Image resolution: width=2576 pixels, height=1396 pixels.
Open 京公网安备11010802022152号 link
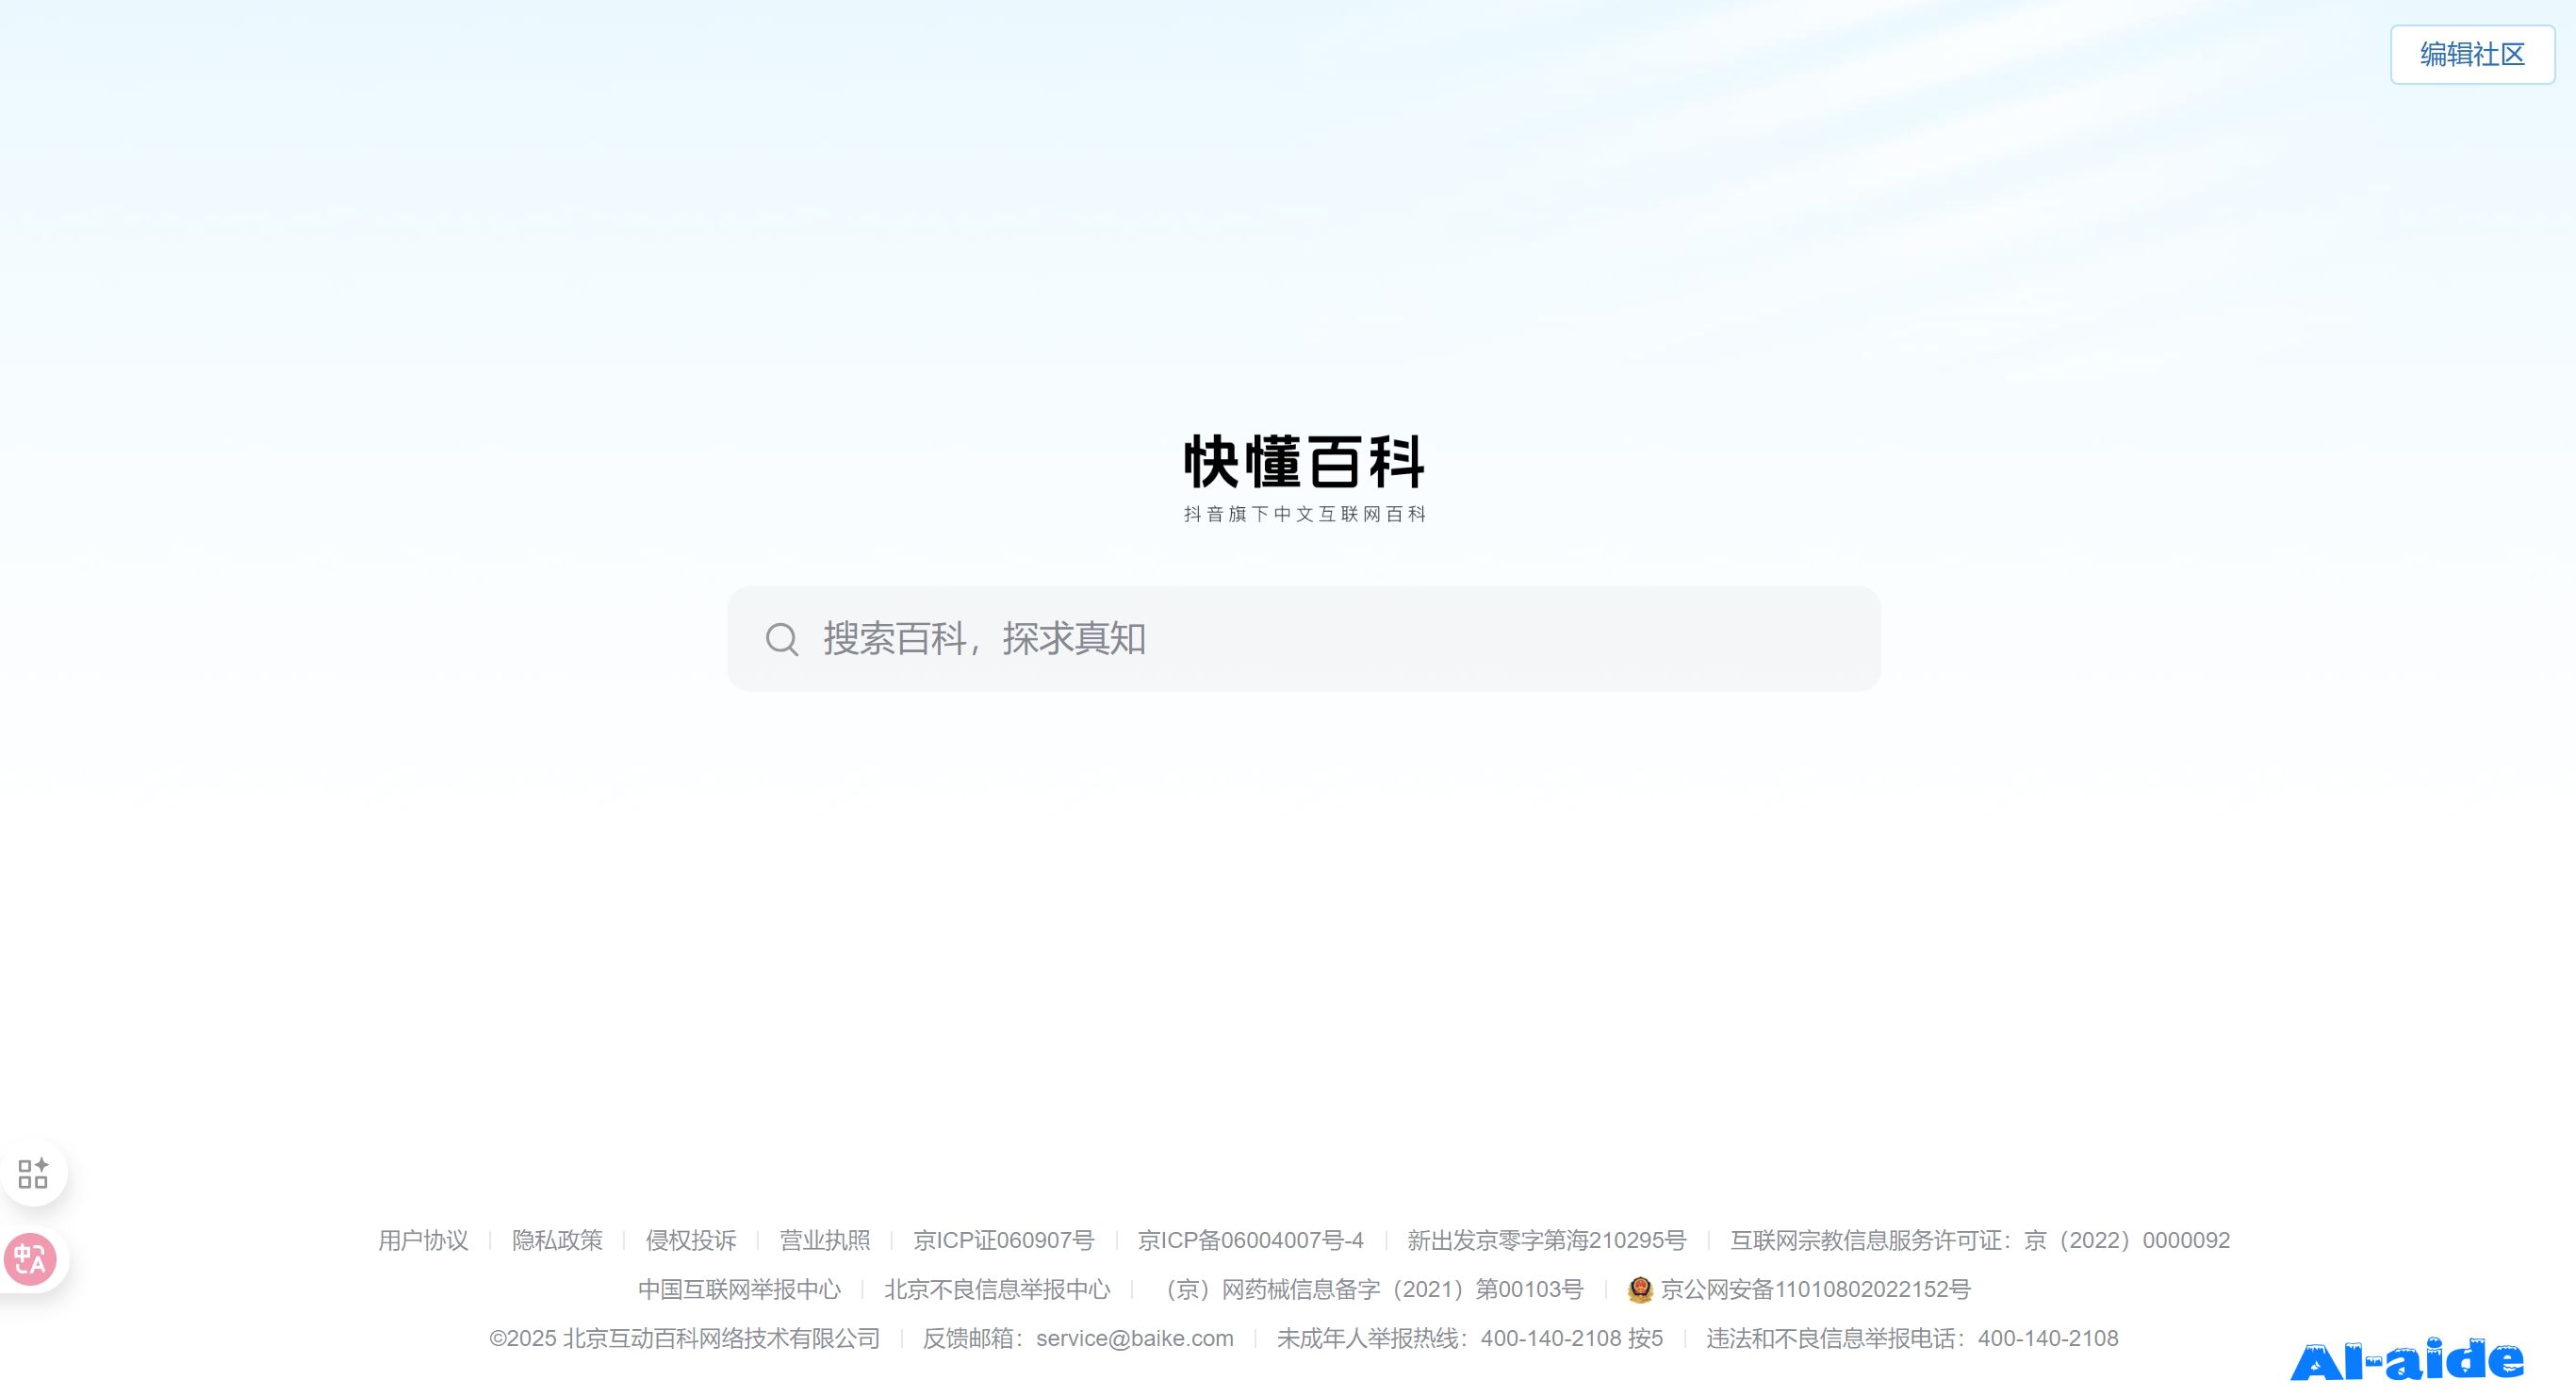tap(1815, 1290)
